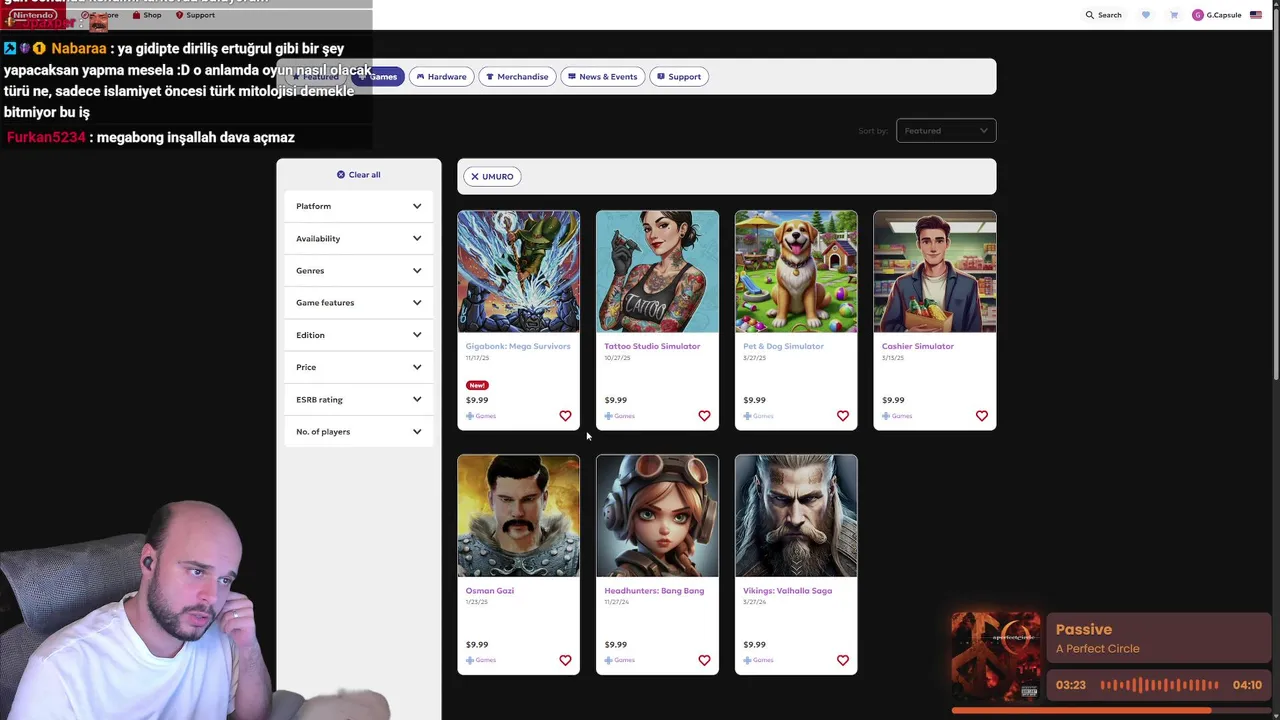Click the Games tag on Tattoo Studio Simulator
Screen dimensions: 1280x720
click(x=619, y=416)
